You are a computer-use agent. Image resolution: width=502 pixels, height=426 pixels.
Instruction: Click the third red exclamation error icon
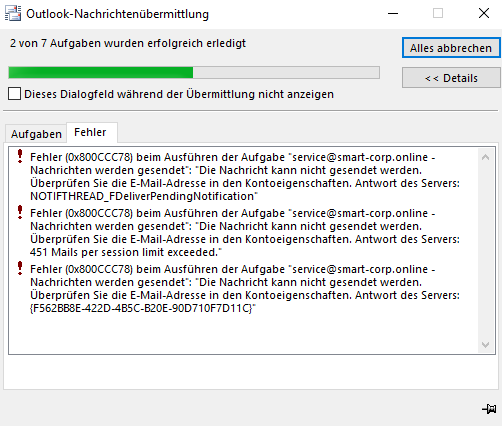click(20, 268)
